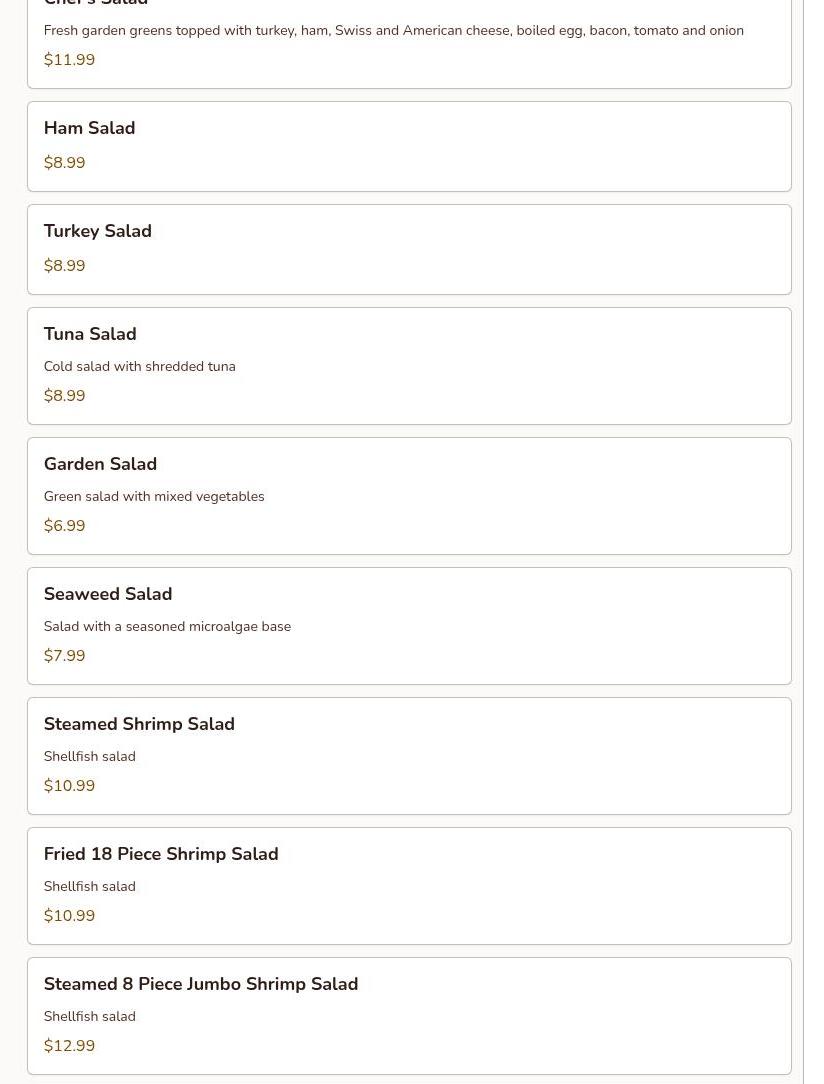Select Steamed Shrimp Salad title
The height and width of the screenshot is (1084, 824).
(x=139, y=724)
